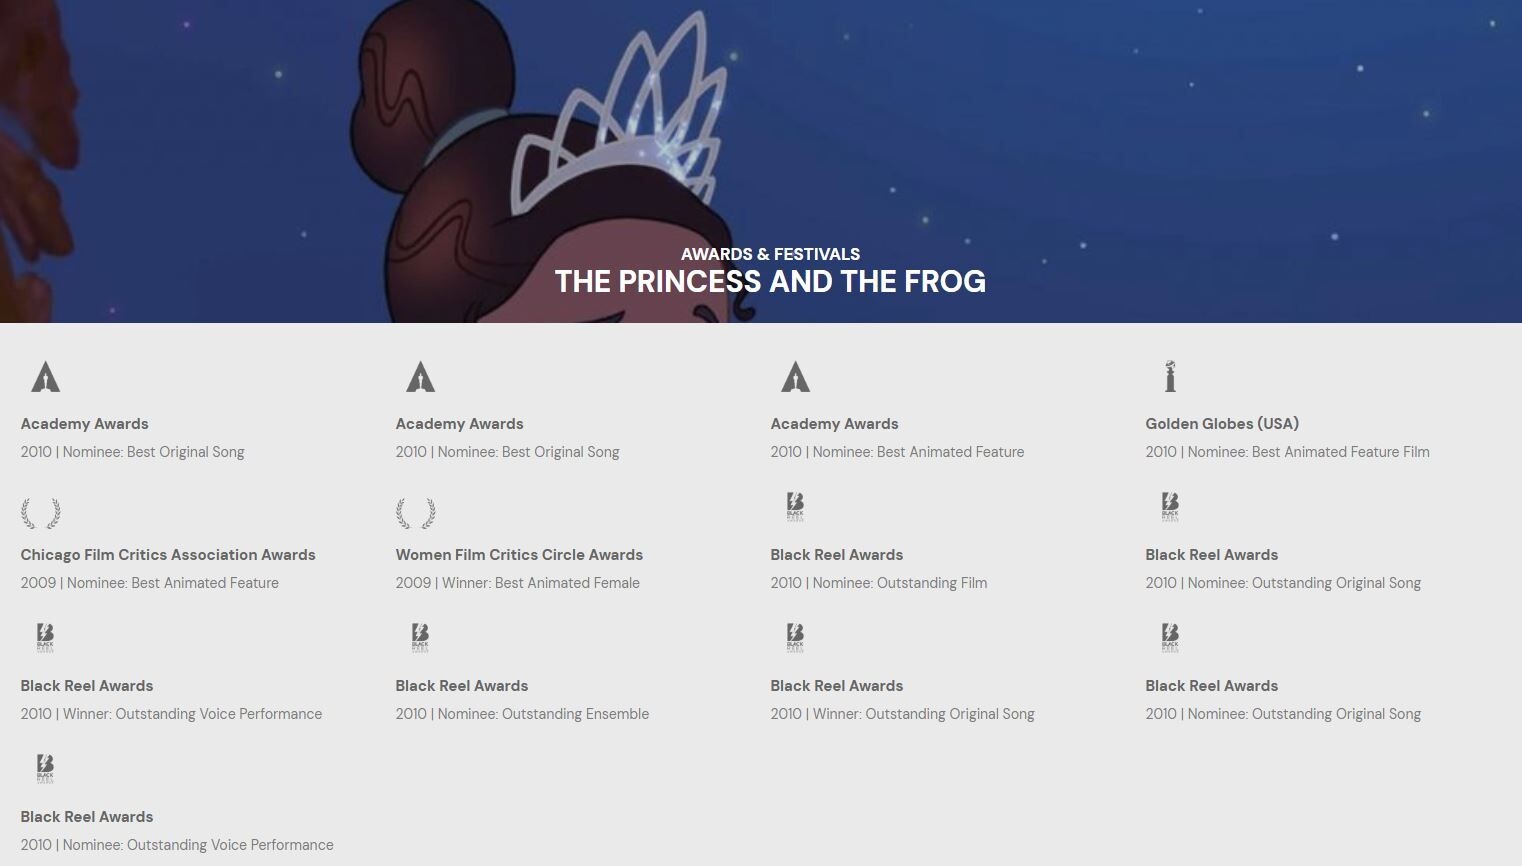Open Chicago Film Critics Association Awards title
The height and width of the screenshot is (866, 1522).
(168, 555)
